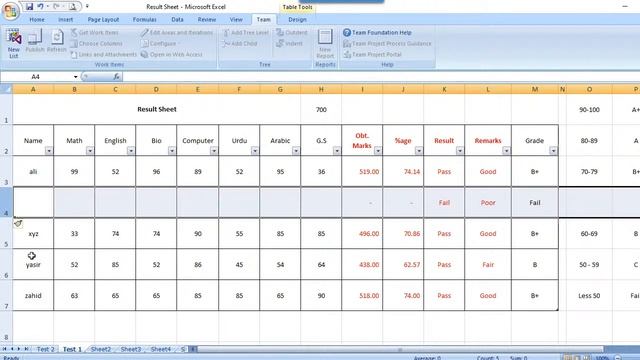This screenshot has height=360, width=640.
Task: Select the cell containing 'yasir'
Action: click(x=33, y=264)
